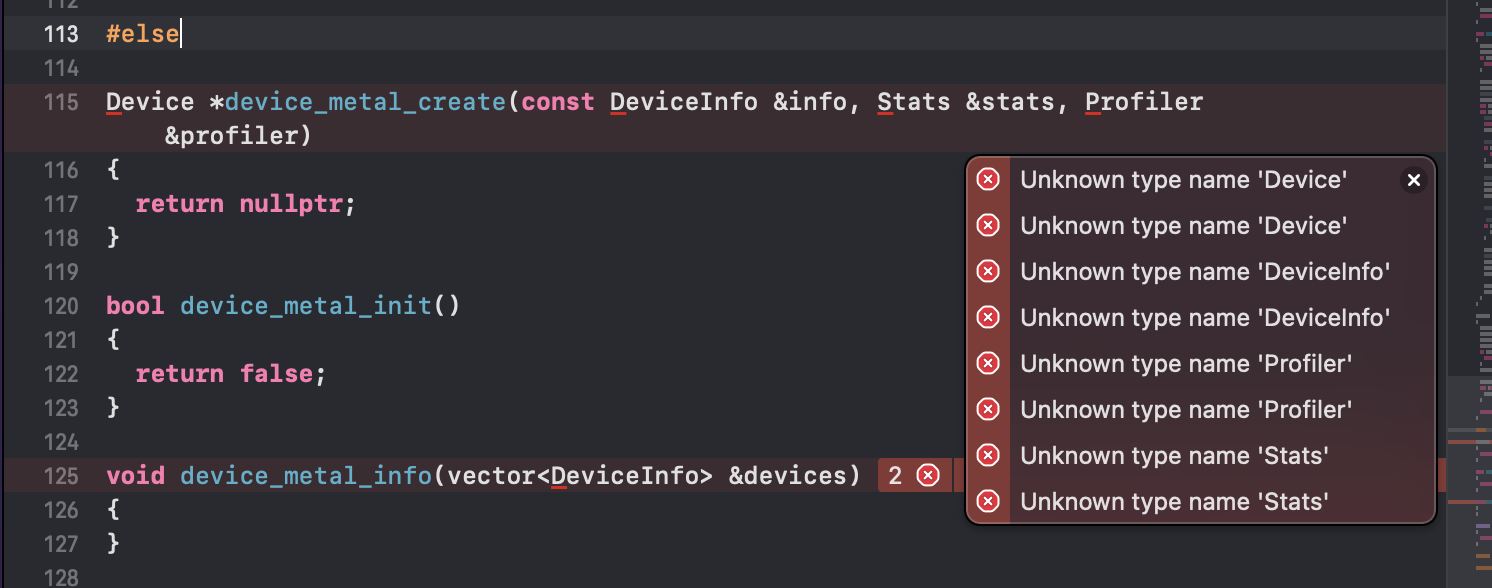Click line number 113 in the gutter

61,34
